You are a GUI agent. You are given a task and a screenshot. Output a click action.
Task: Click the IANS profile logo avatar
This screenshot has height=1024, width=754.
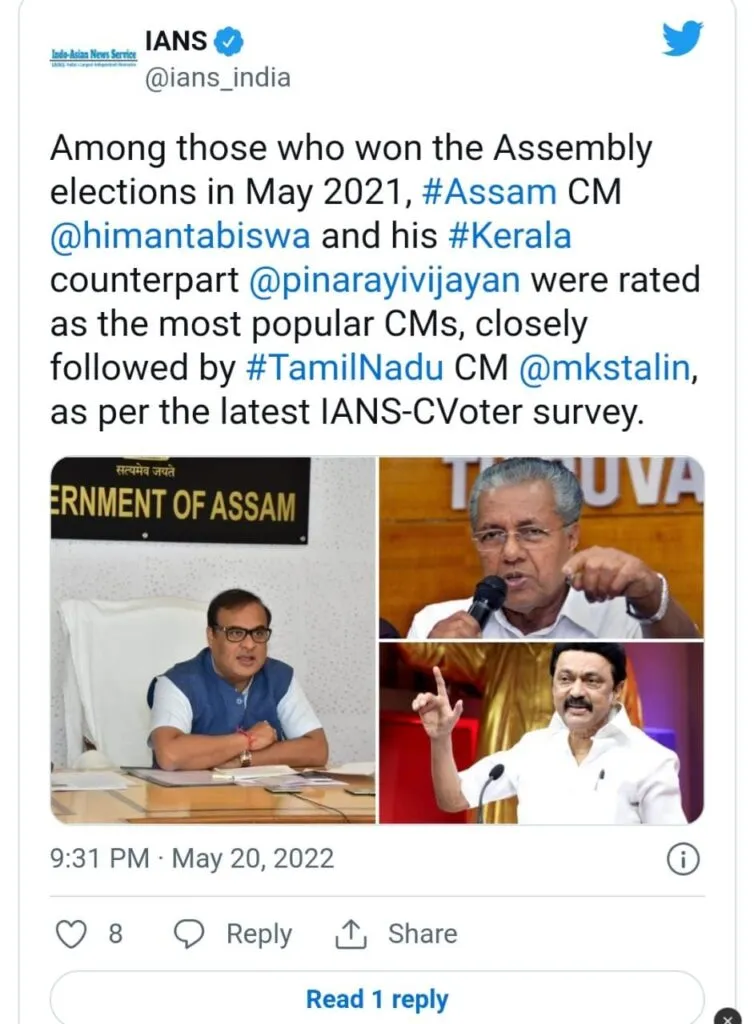pyautogui.click(x=94, y=57)
